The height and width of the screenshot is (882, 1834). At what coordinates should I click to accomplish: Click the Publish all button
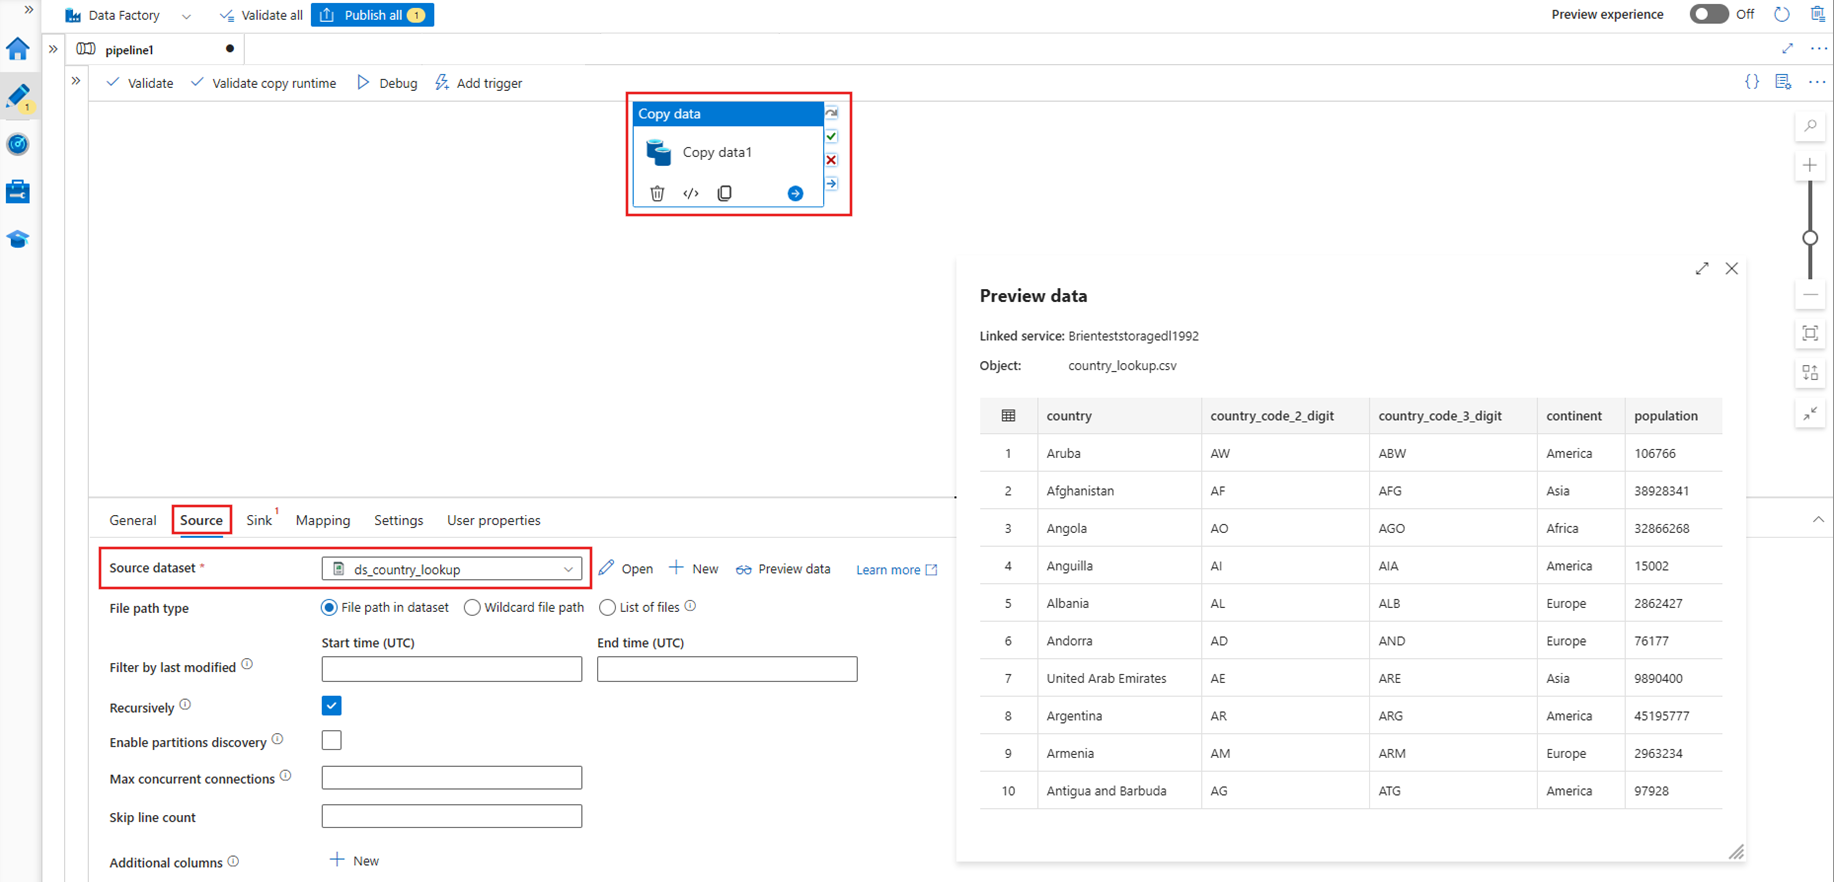point(372,15)
